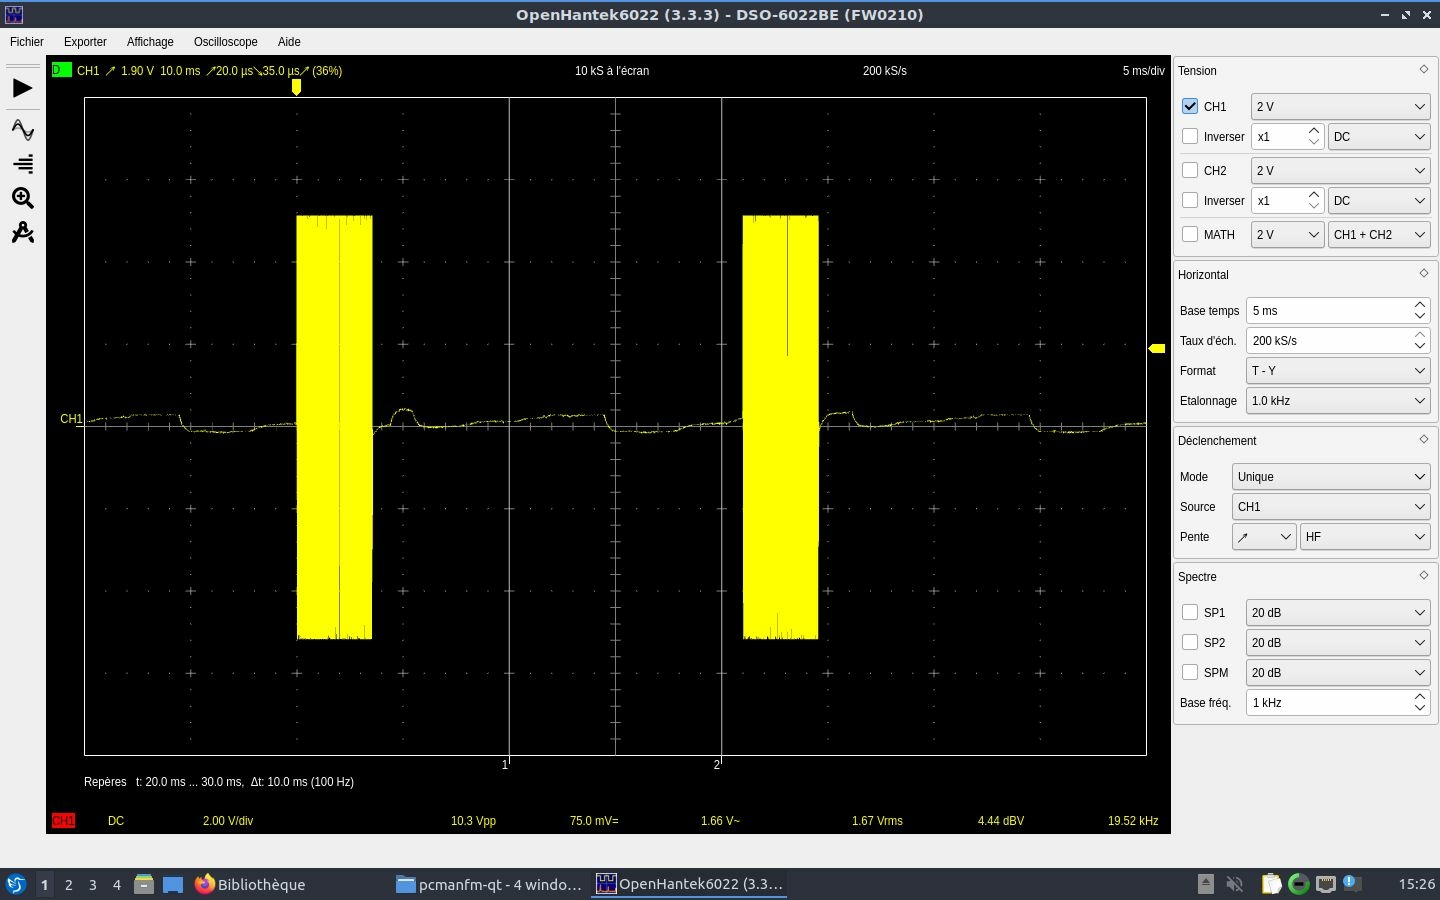The height and width of the screenshot is (900, 1440).
Task: Click cursor marker 1 below the graph
Action: pyautogui.click(x=505, y=764)
